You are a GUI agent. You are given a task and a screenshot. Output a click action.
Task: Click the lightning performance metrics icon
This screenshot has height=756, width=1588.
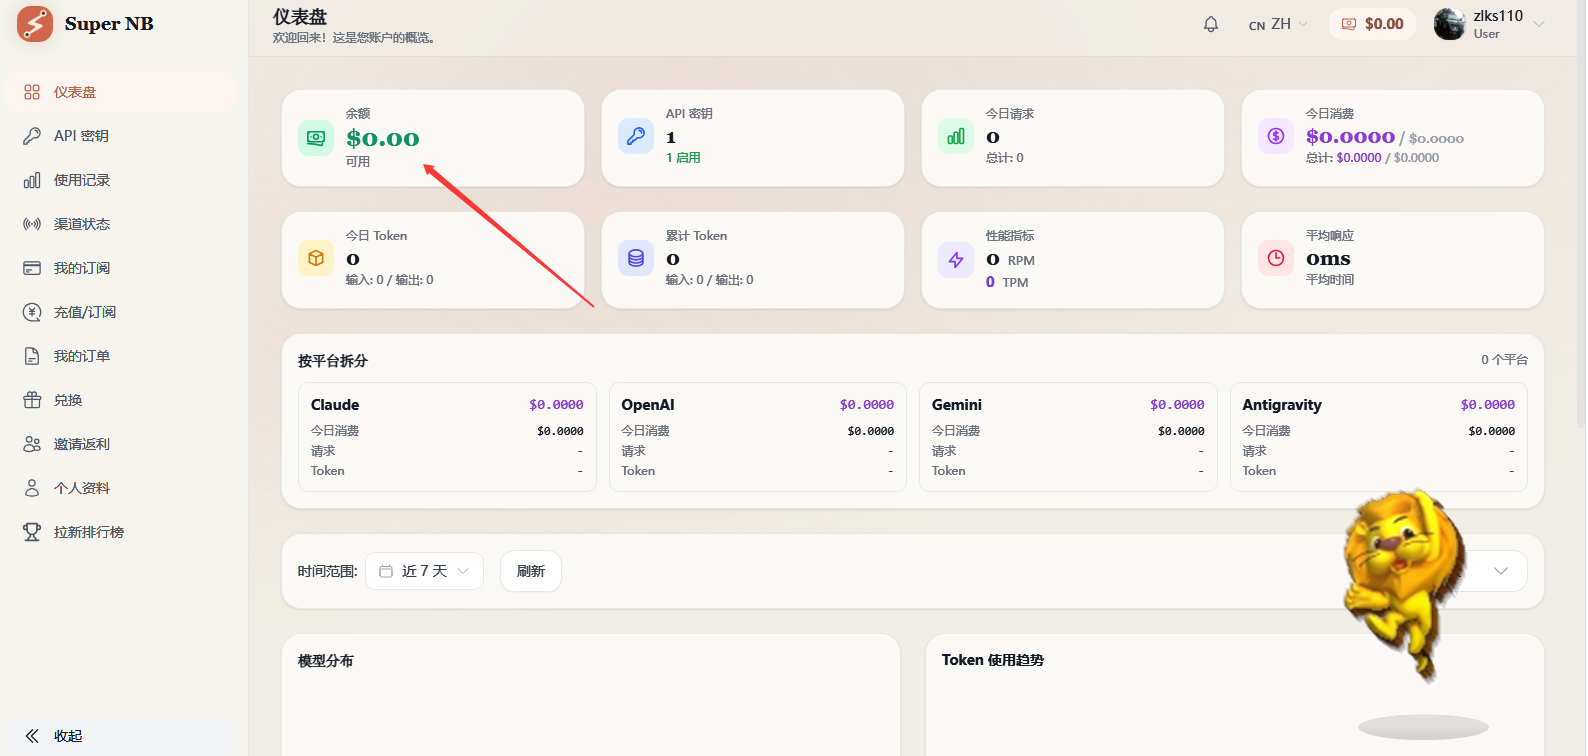click(x=956, y=260)
